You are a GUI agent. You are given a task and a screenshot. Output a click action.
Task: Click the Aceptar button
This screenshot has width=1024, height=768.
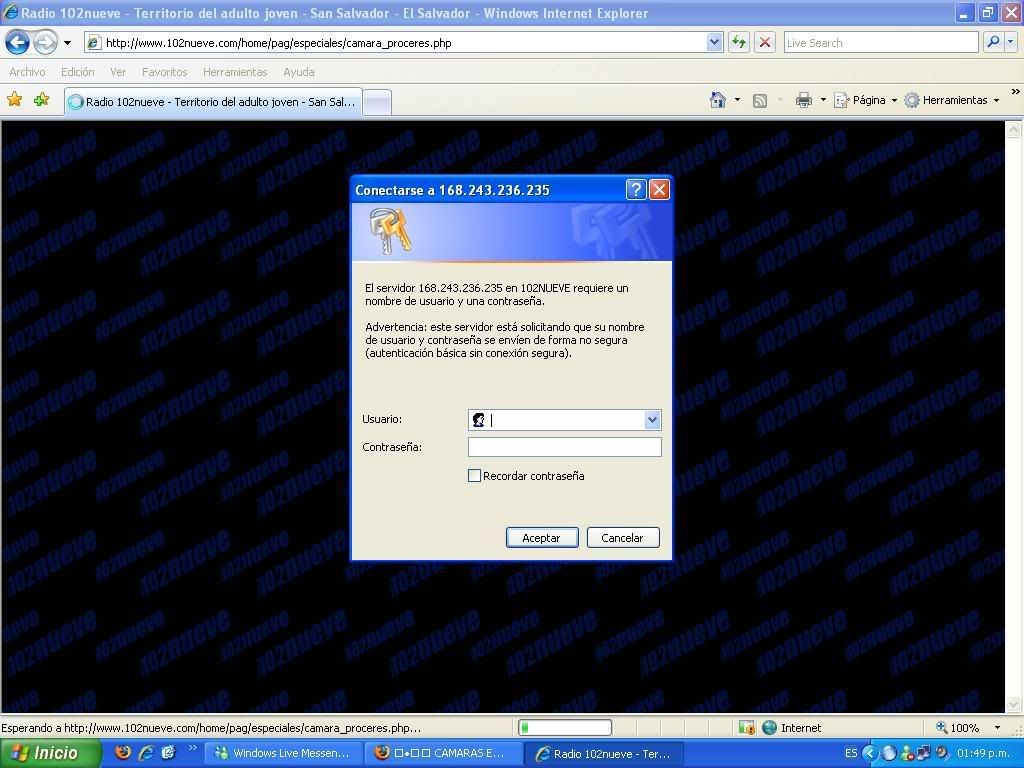point(542,537)
